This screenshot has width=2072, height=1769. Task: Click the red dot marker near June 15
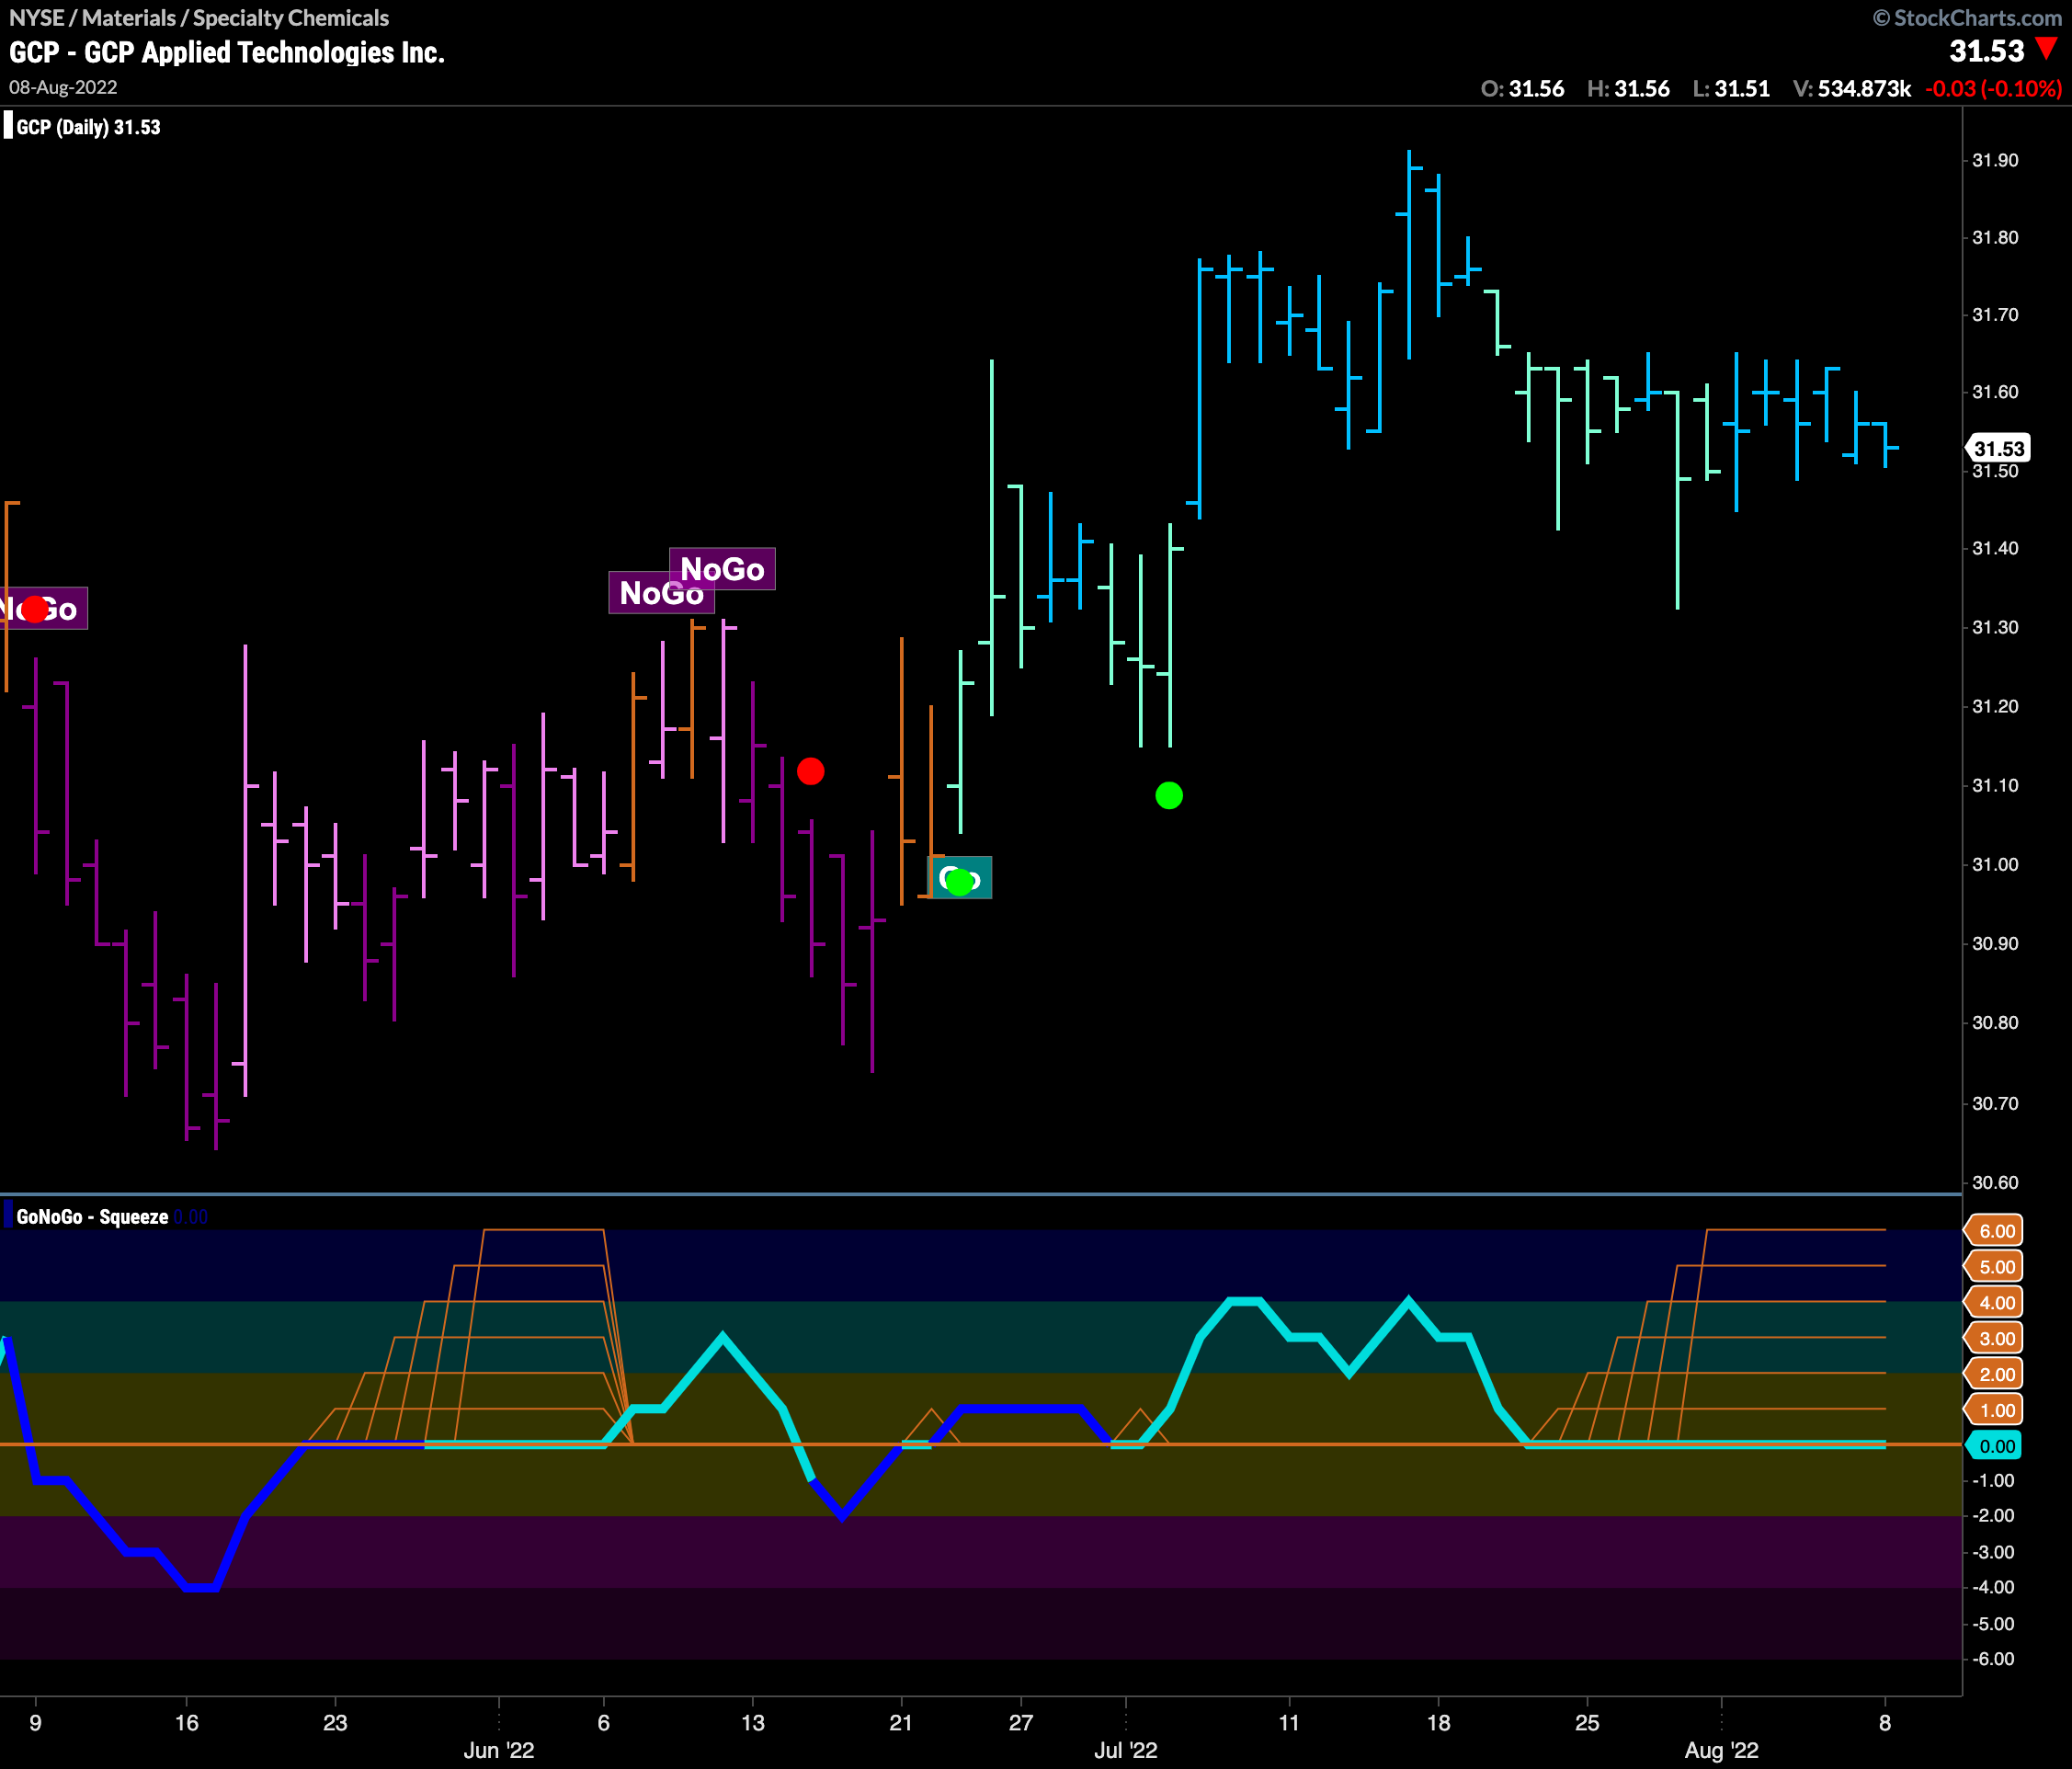tap(811, 771)
